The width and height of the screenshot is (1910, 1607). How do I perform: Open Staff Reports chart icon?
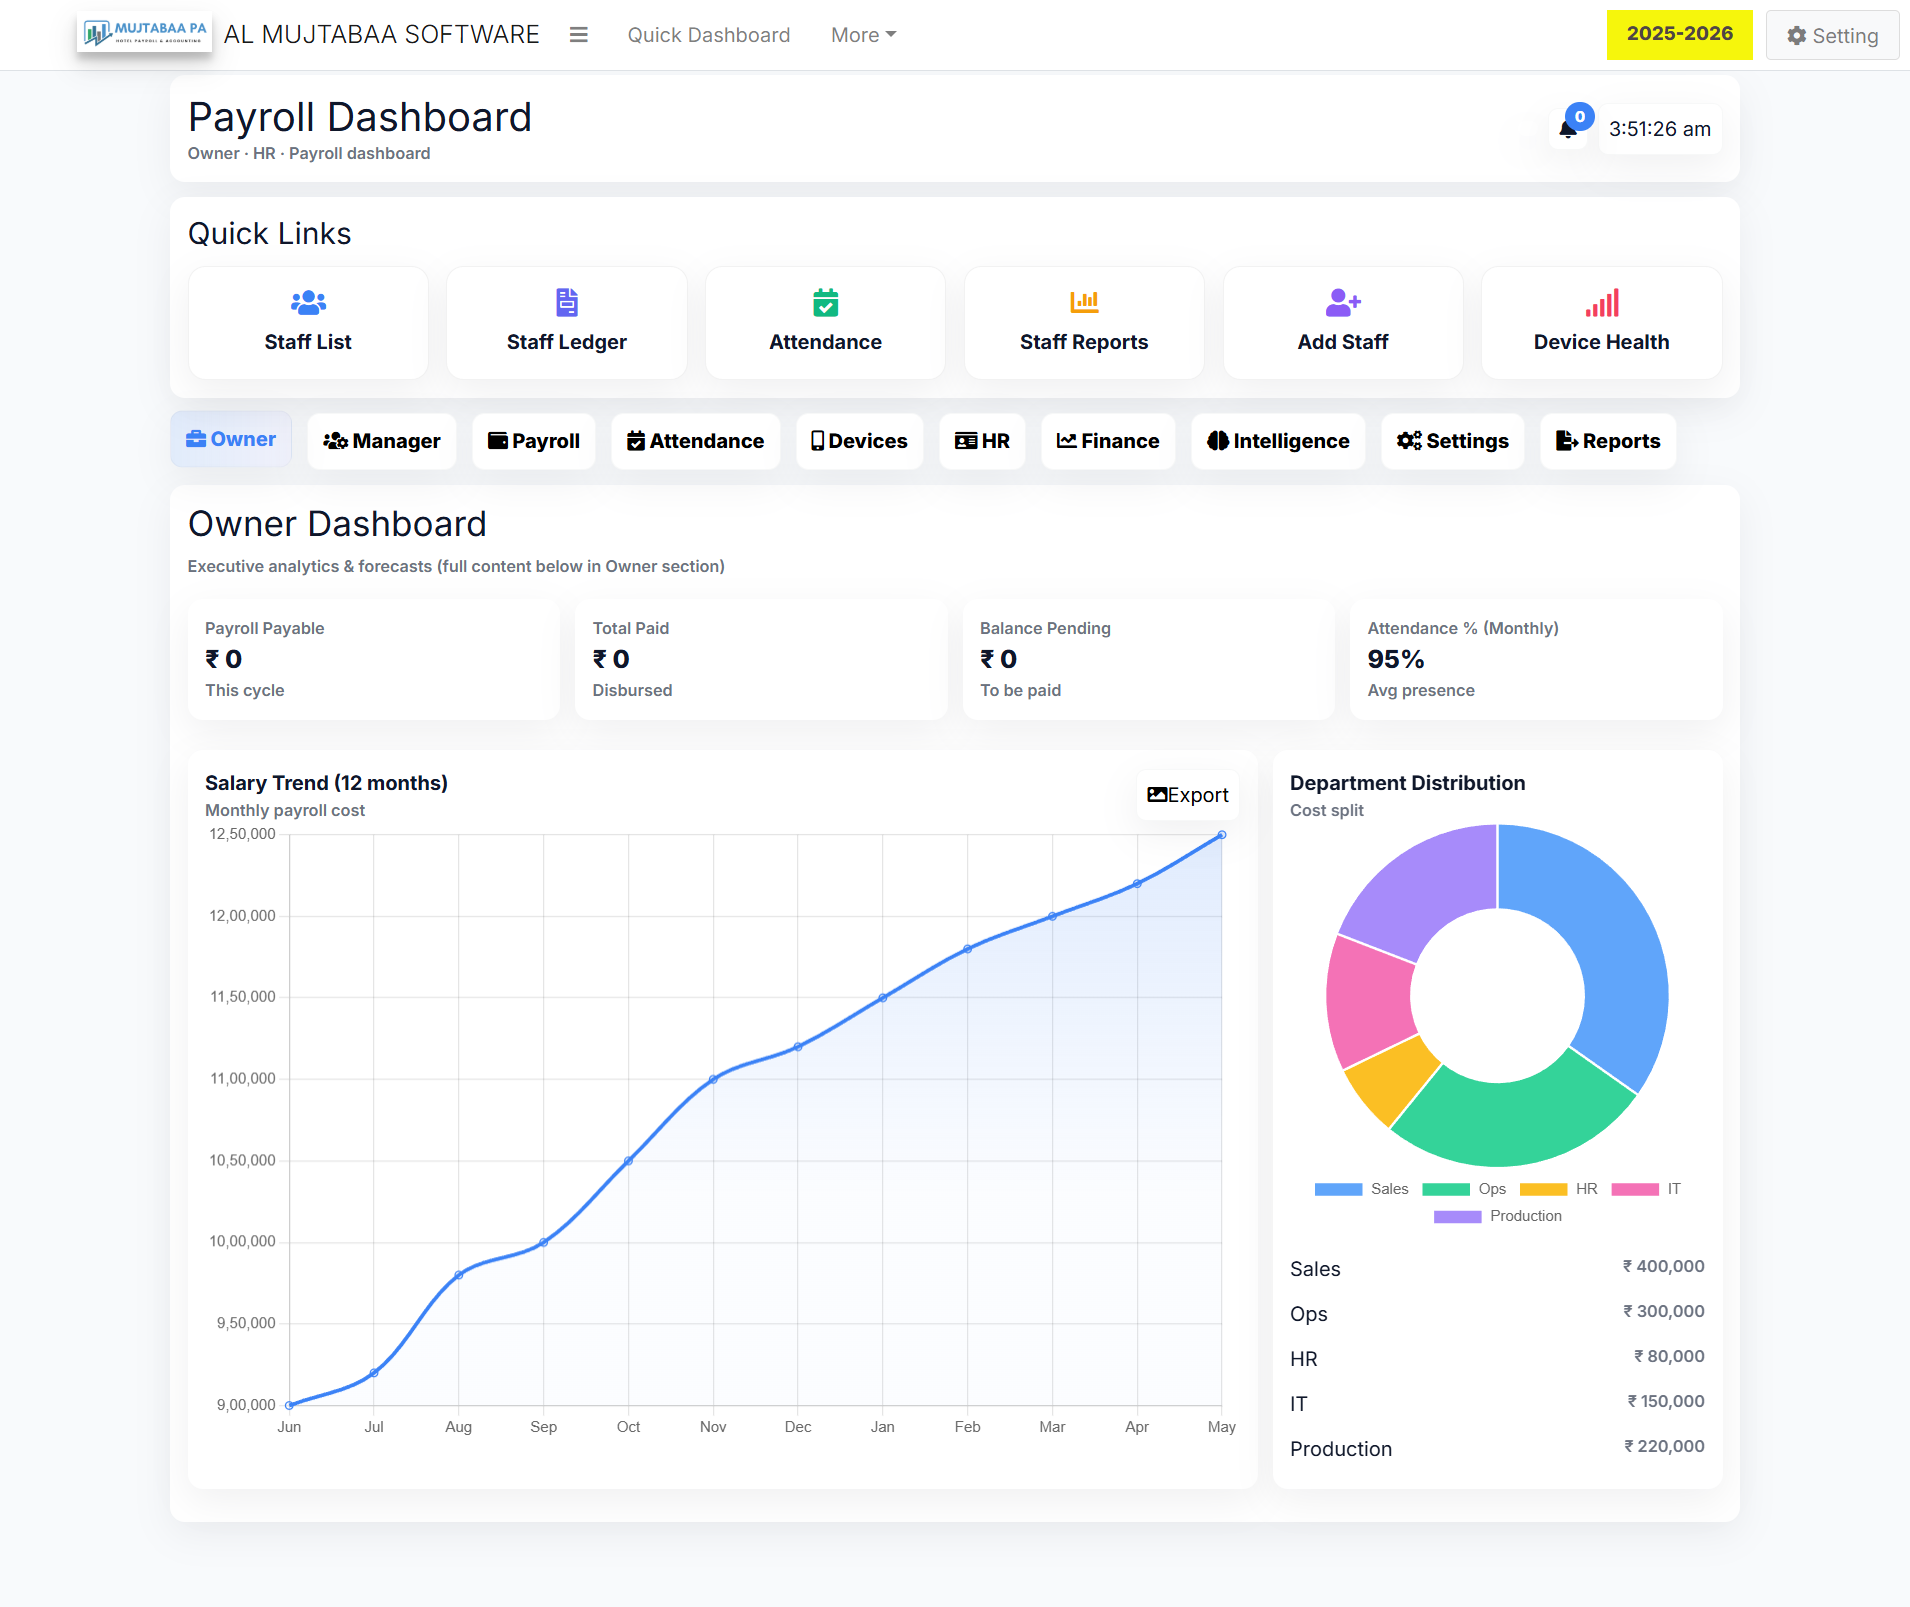point(1083,302)
